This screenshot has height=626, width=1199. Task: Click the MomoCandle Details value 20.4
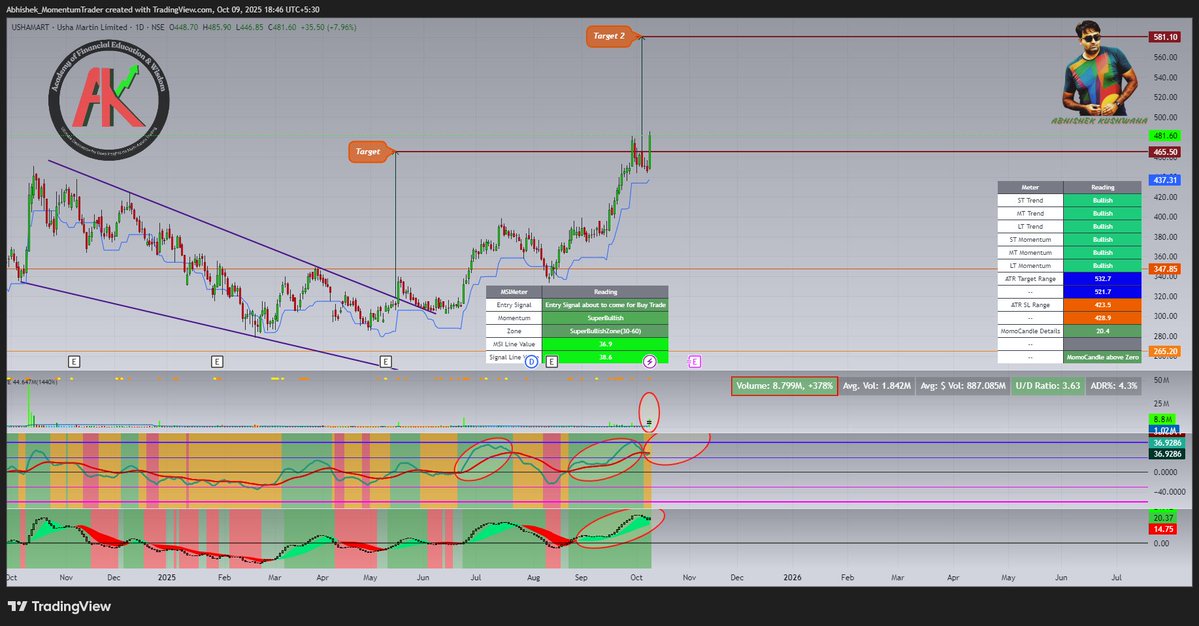tap(1102, 331)
